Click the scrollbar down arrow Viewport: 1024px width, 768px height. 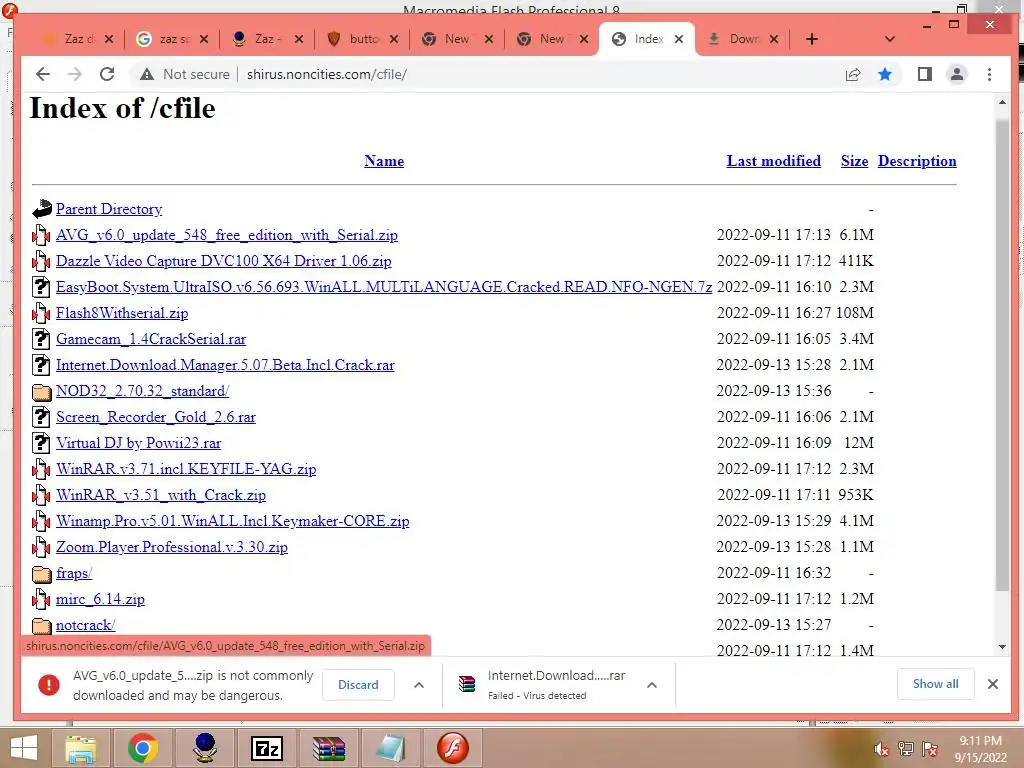1002,647
